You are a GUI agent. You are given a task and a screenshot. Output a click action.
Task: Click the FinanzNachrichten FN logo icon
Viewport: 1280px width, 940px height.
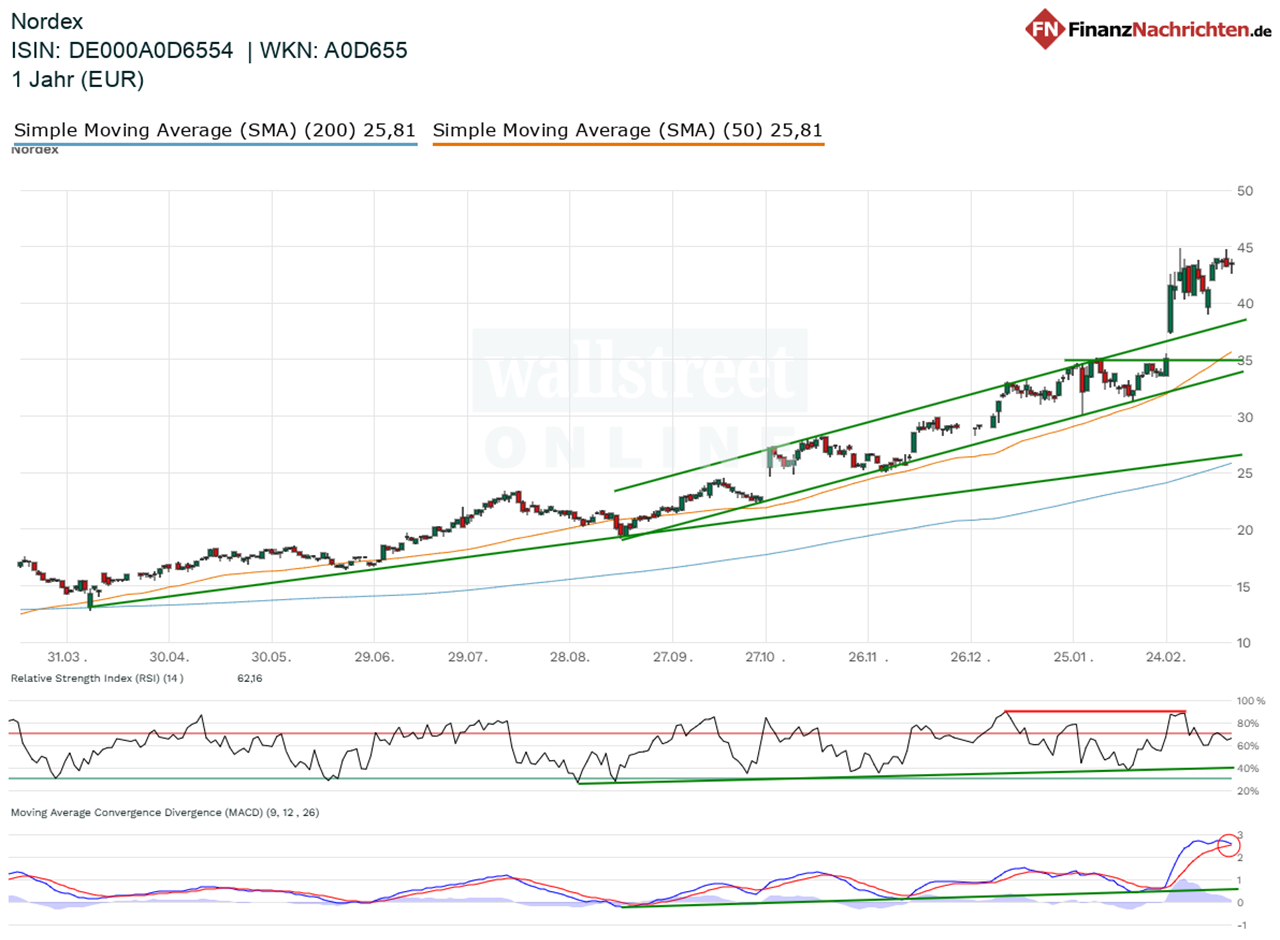1044,29
